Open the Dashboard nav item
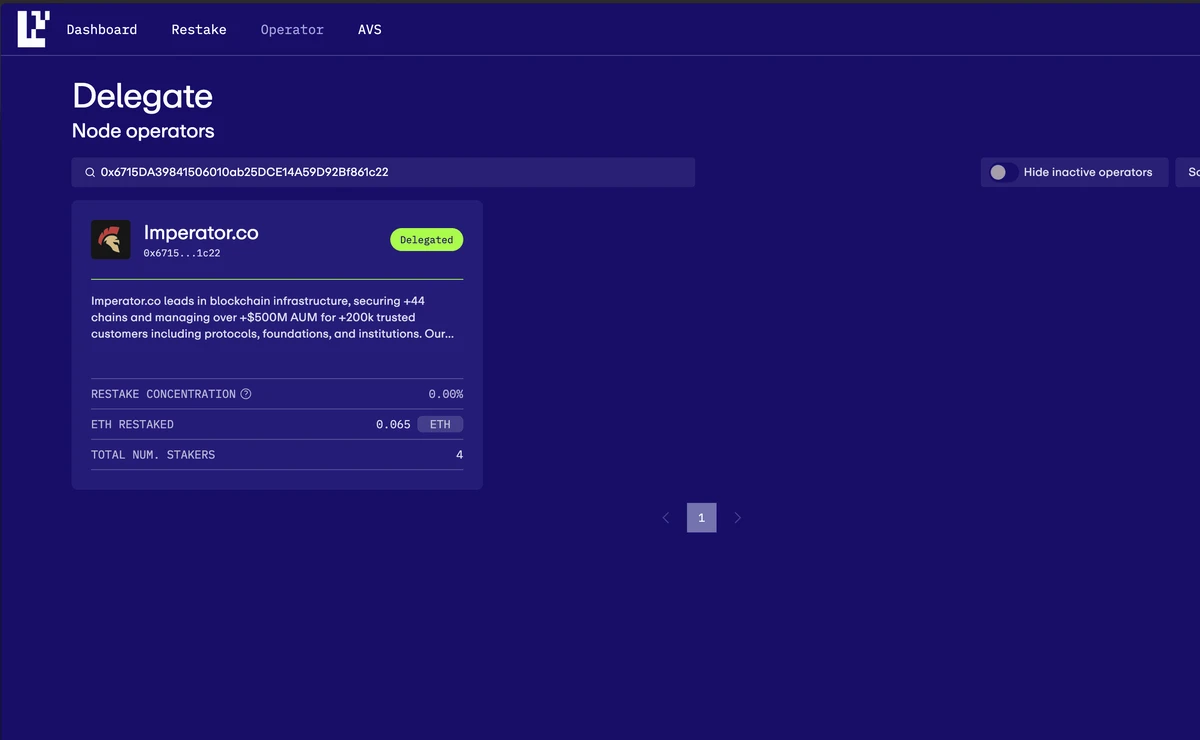Screen dimensions: 1200x740 click(x=102, y=30)
